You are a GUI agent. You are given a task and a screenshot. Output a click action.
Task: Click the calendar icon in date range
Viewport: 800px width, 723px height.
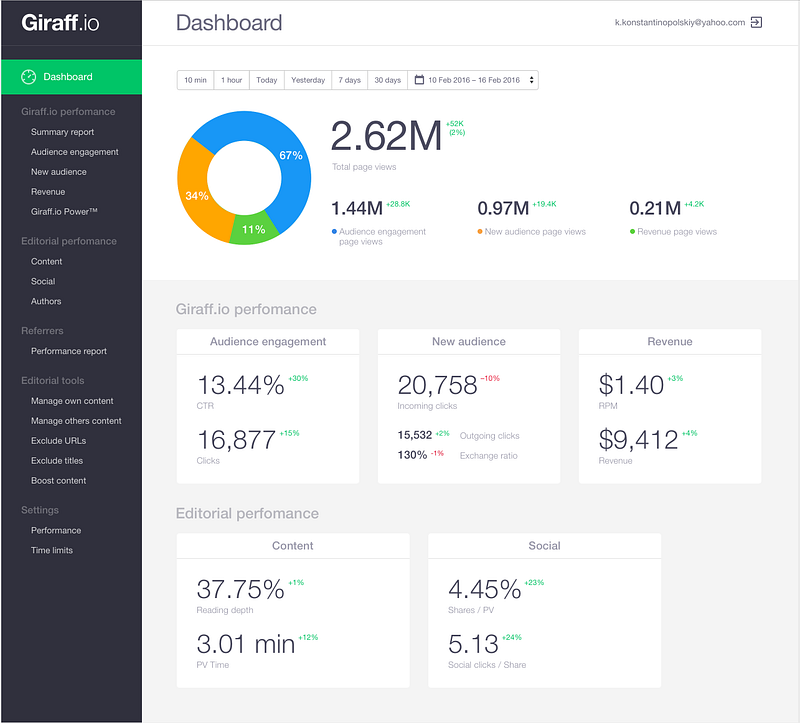(x=419, y=80)
